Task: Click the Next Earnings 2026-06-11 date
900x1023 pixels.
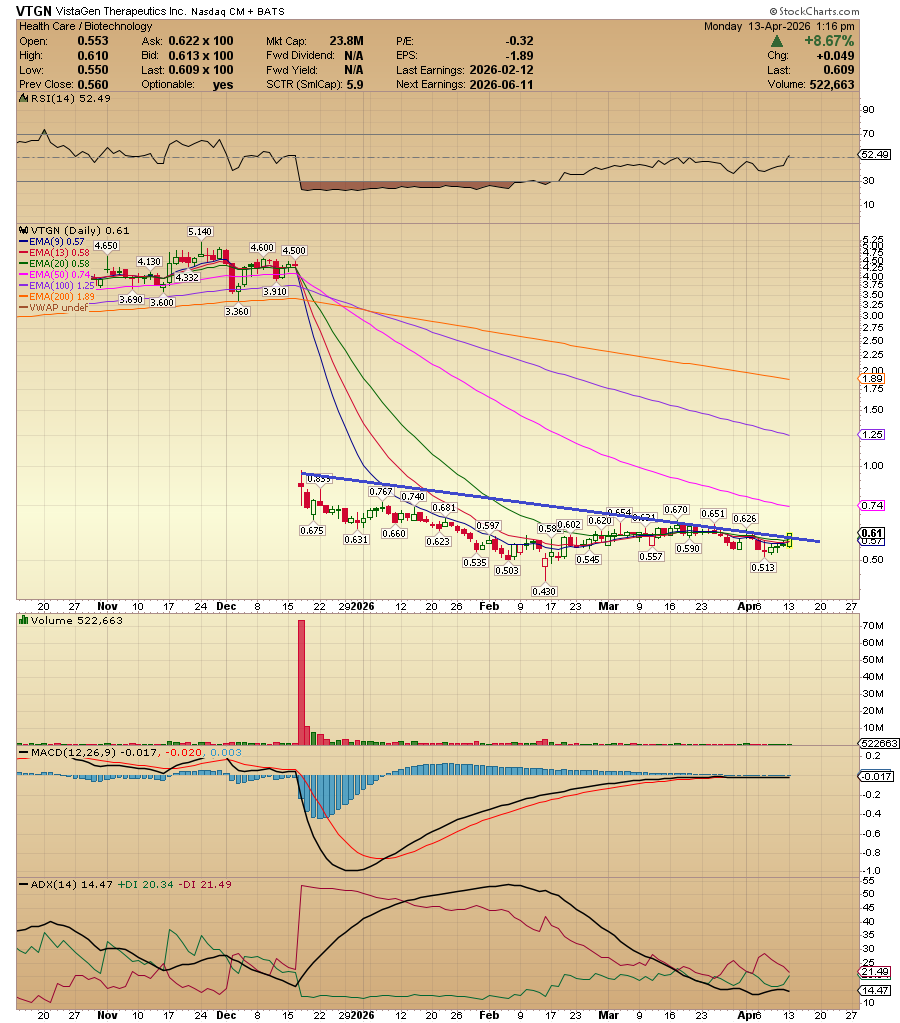Action: pyautogui.click(x=501, y=85)
